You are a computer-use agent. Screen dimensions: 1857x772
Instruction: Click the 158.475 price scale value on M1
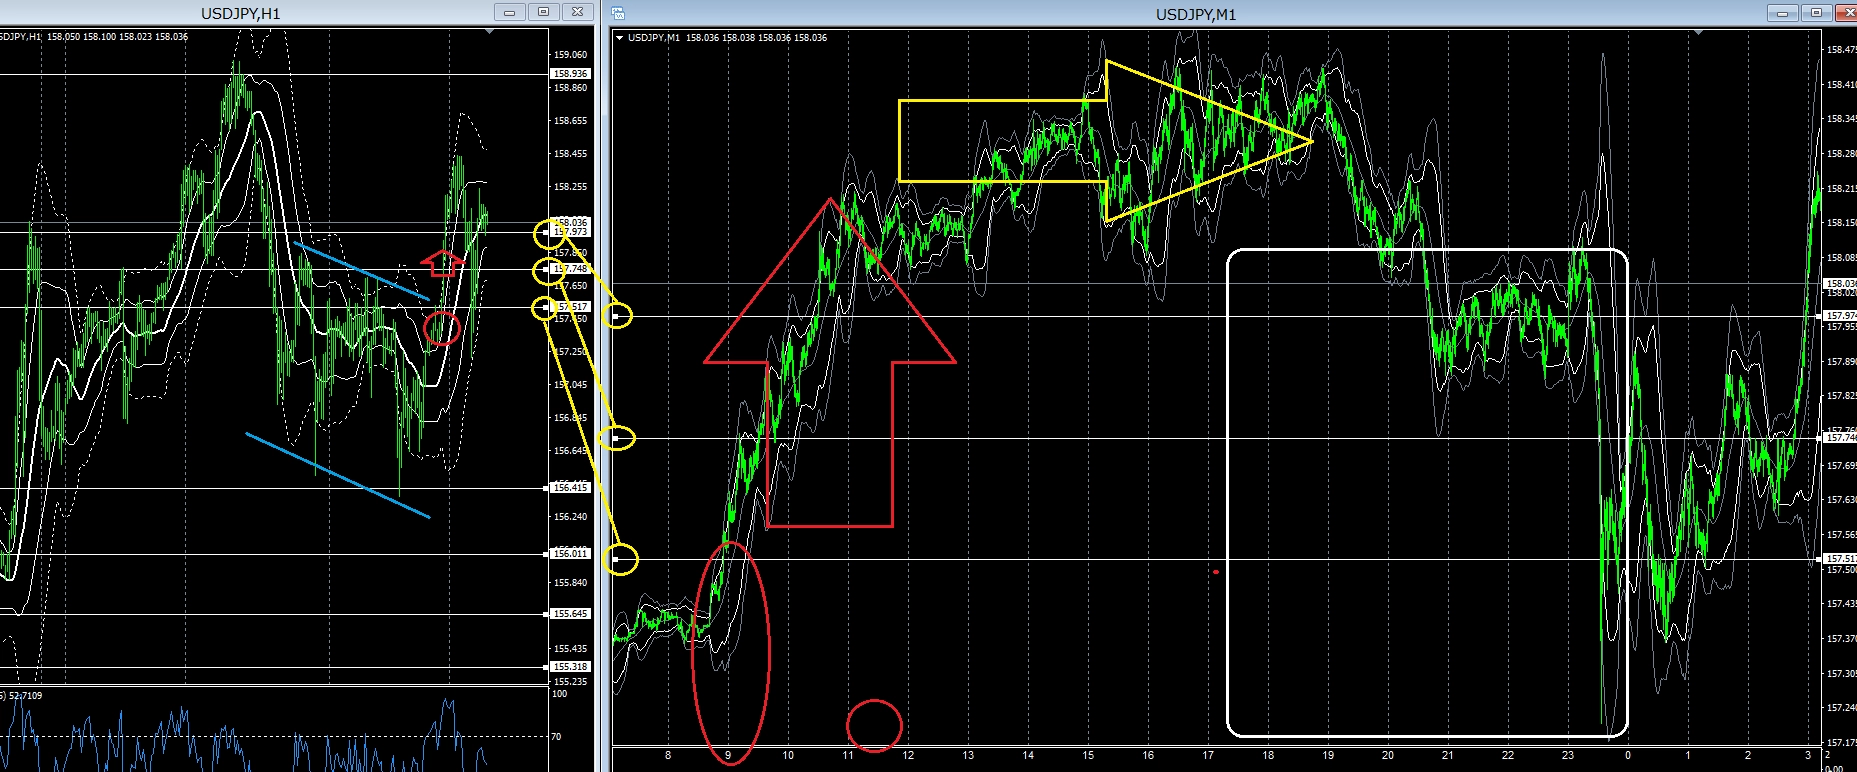tap(1841, 50)
